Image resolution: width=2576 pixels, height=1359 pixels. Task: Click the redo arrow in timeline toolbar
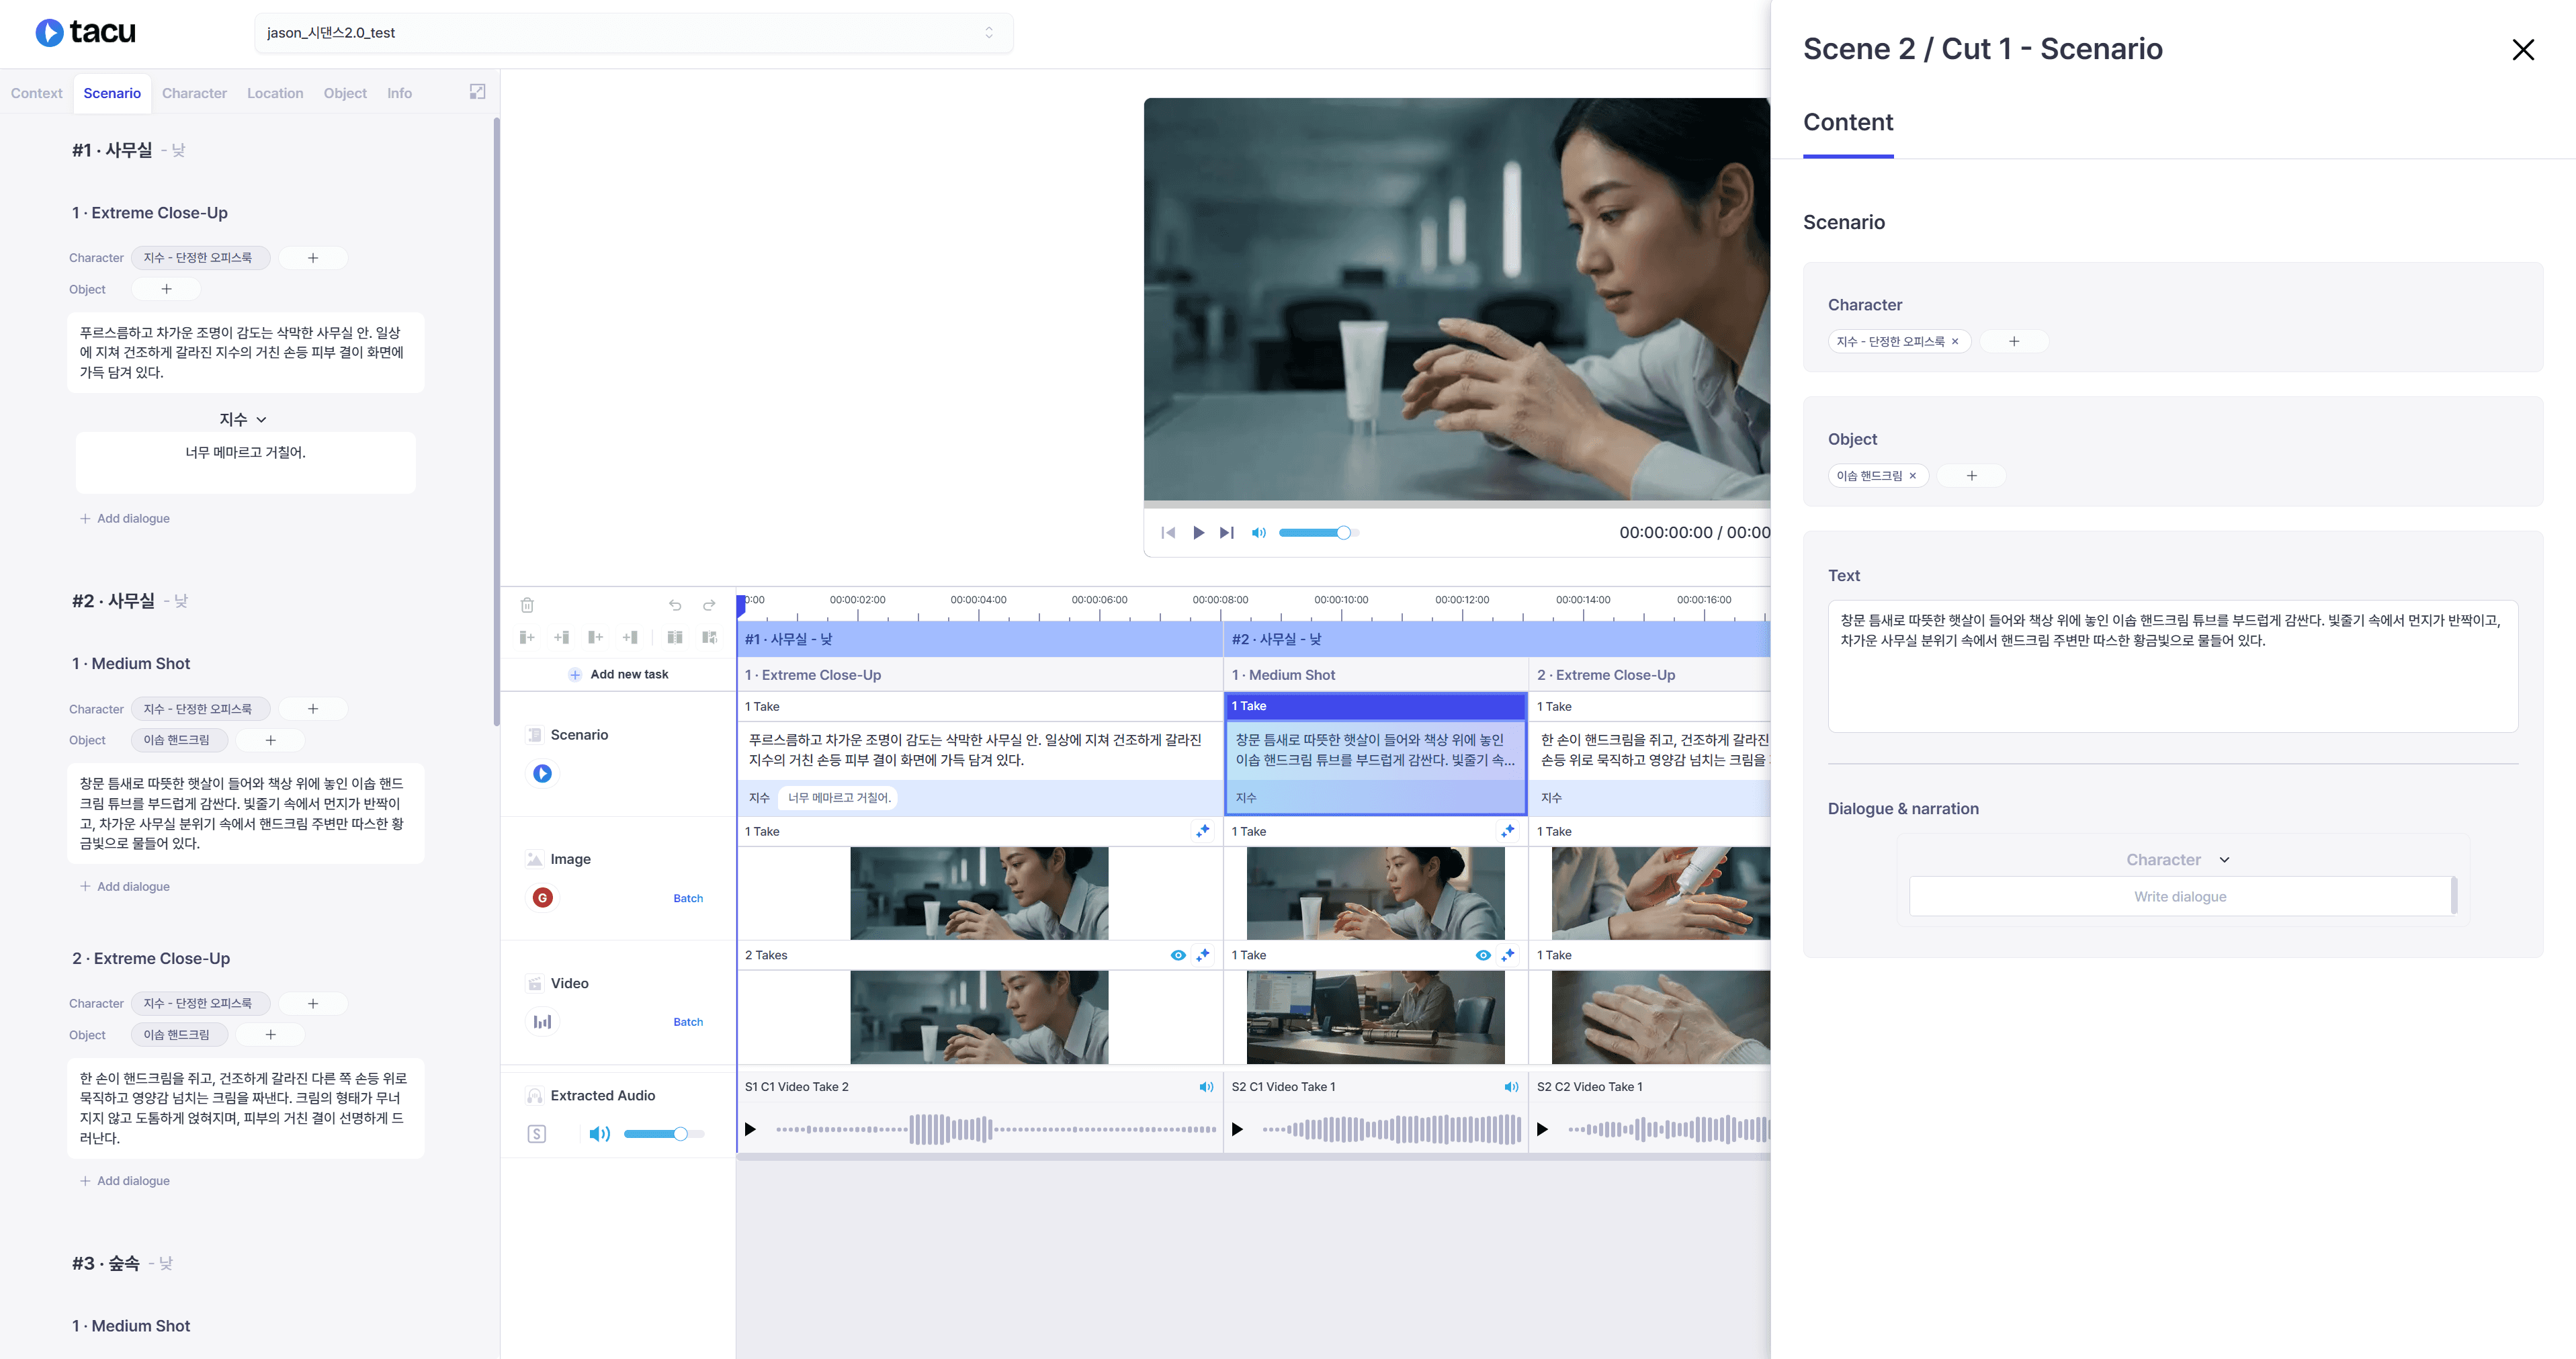coord(709,605)
